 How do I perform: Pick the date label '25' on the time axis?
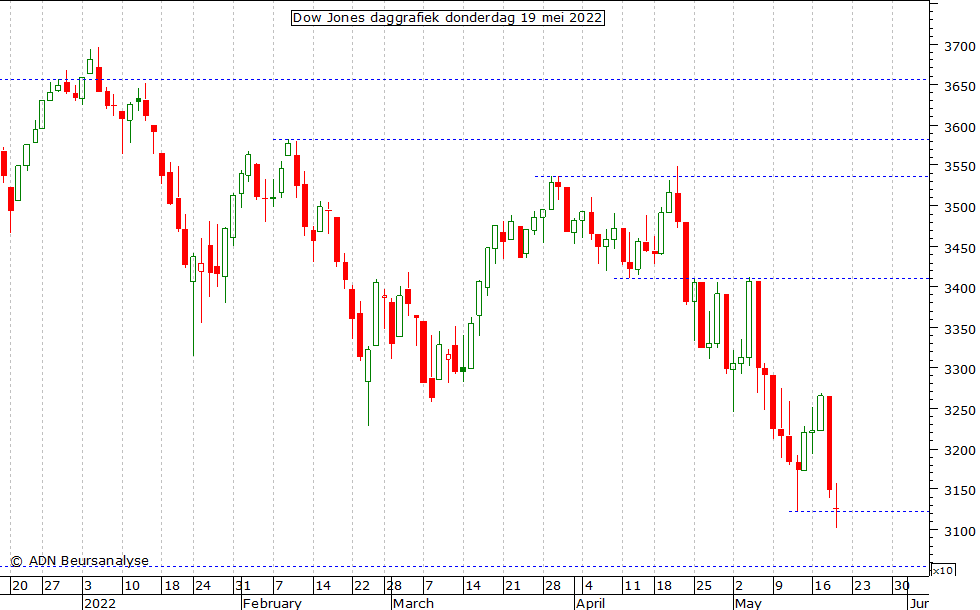tap(704, 586)
